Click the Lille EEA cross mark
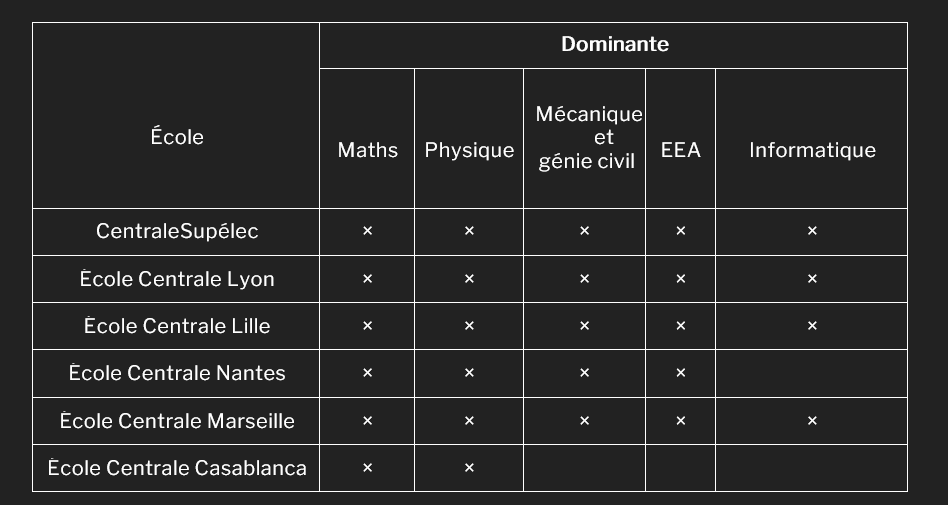This screenshot has height=505, width=948. (680, 326)
